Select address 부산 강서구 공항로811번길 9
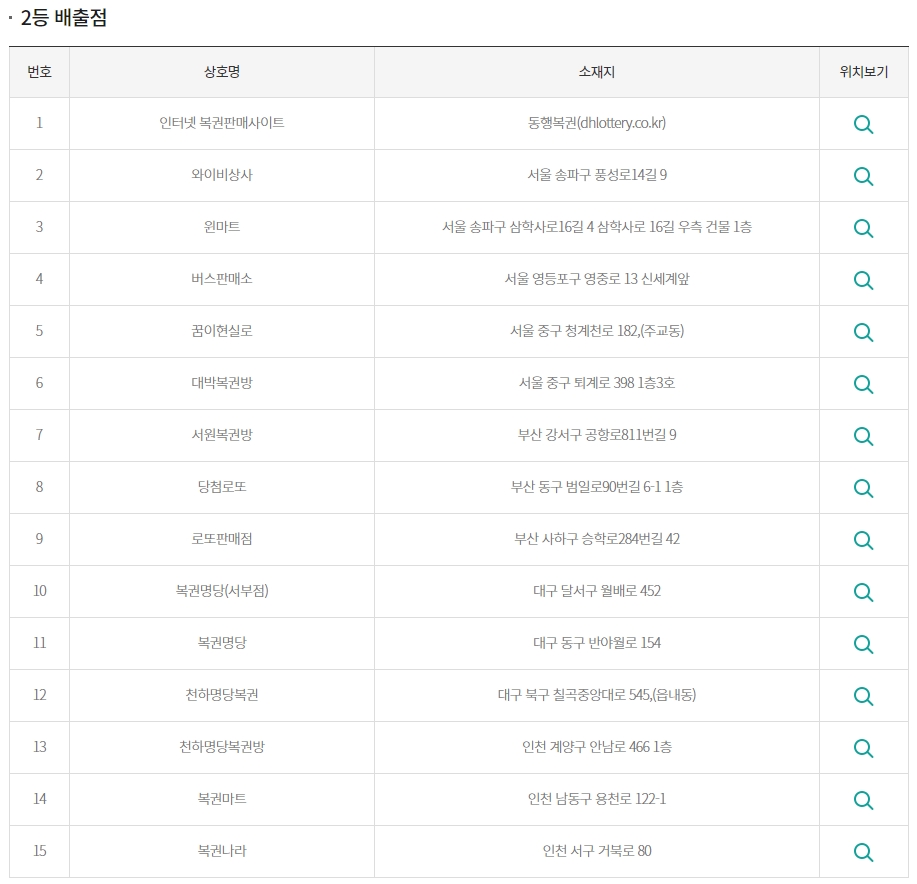Screen dimensions: 917x884 tap(597, 435)
